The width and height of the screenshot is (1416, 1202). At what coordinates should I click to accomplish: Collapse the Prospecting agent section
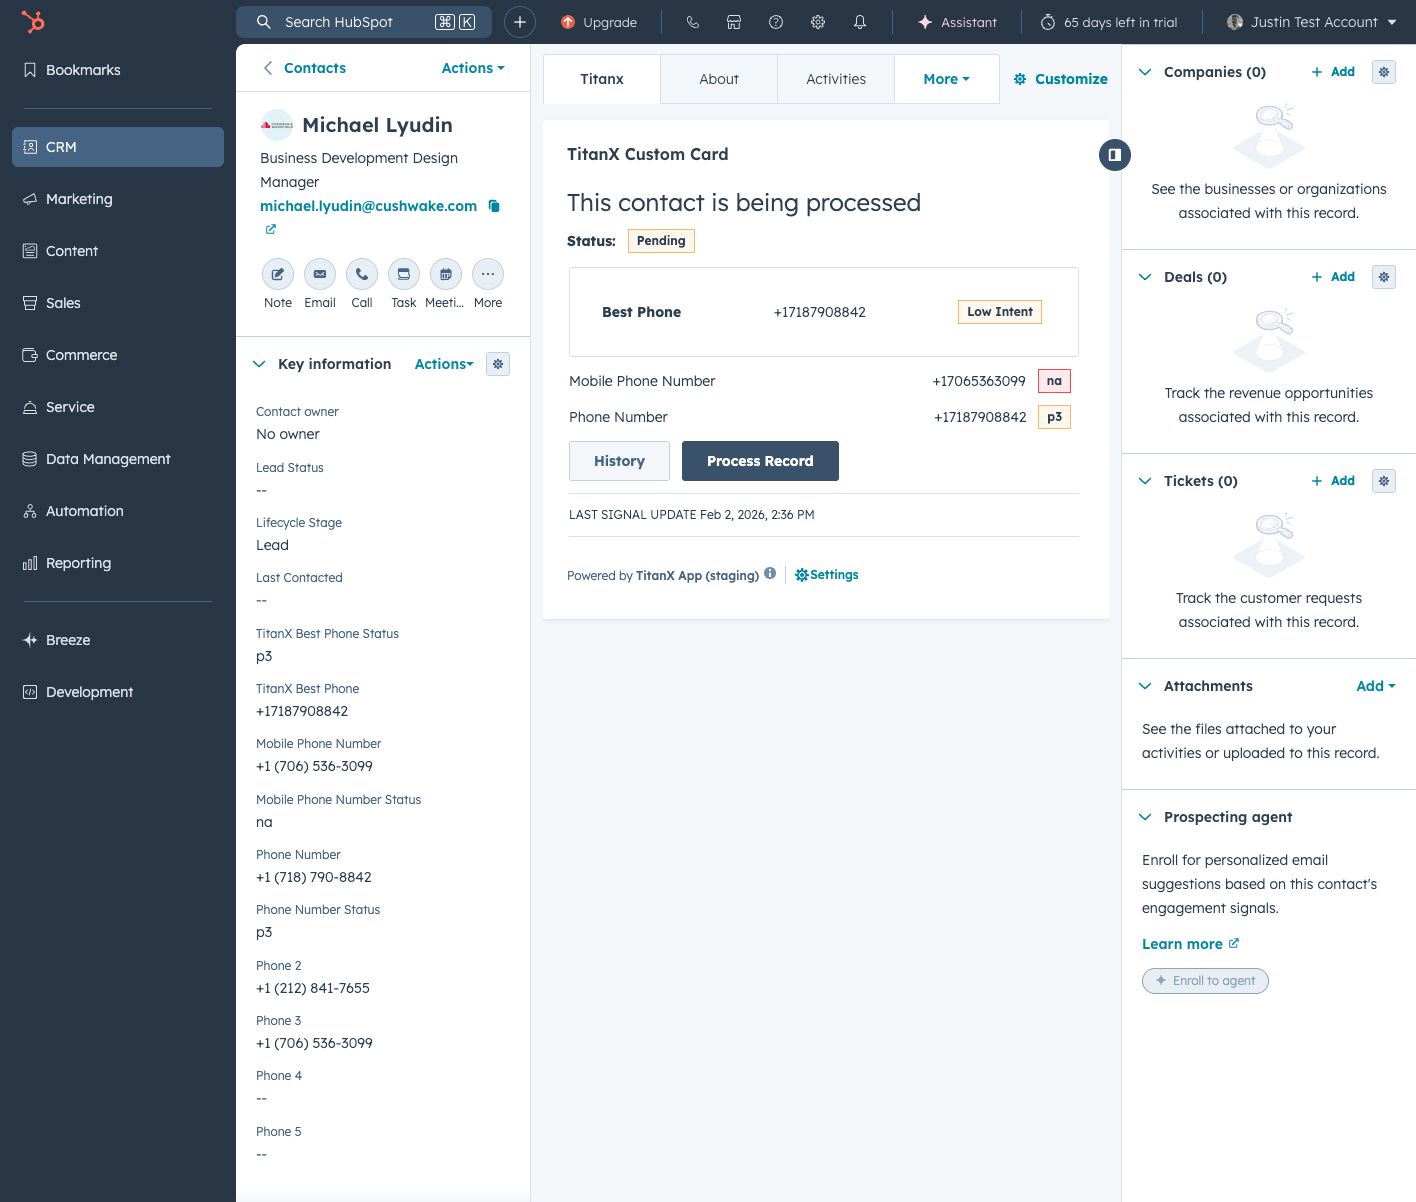[x=1145, y=817]
